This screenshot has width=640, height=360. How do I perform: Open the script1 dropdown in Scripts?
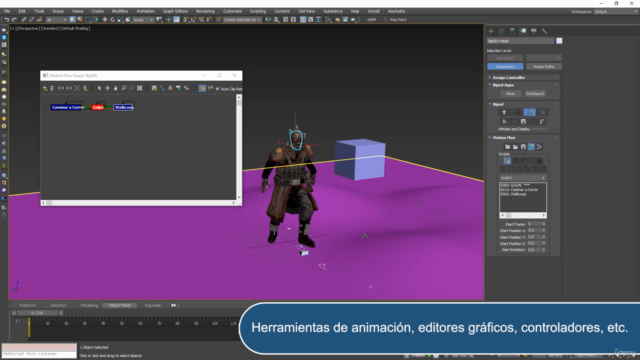click(x=523, y=178)
